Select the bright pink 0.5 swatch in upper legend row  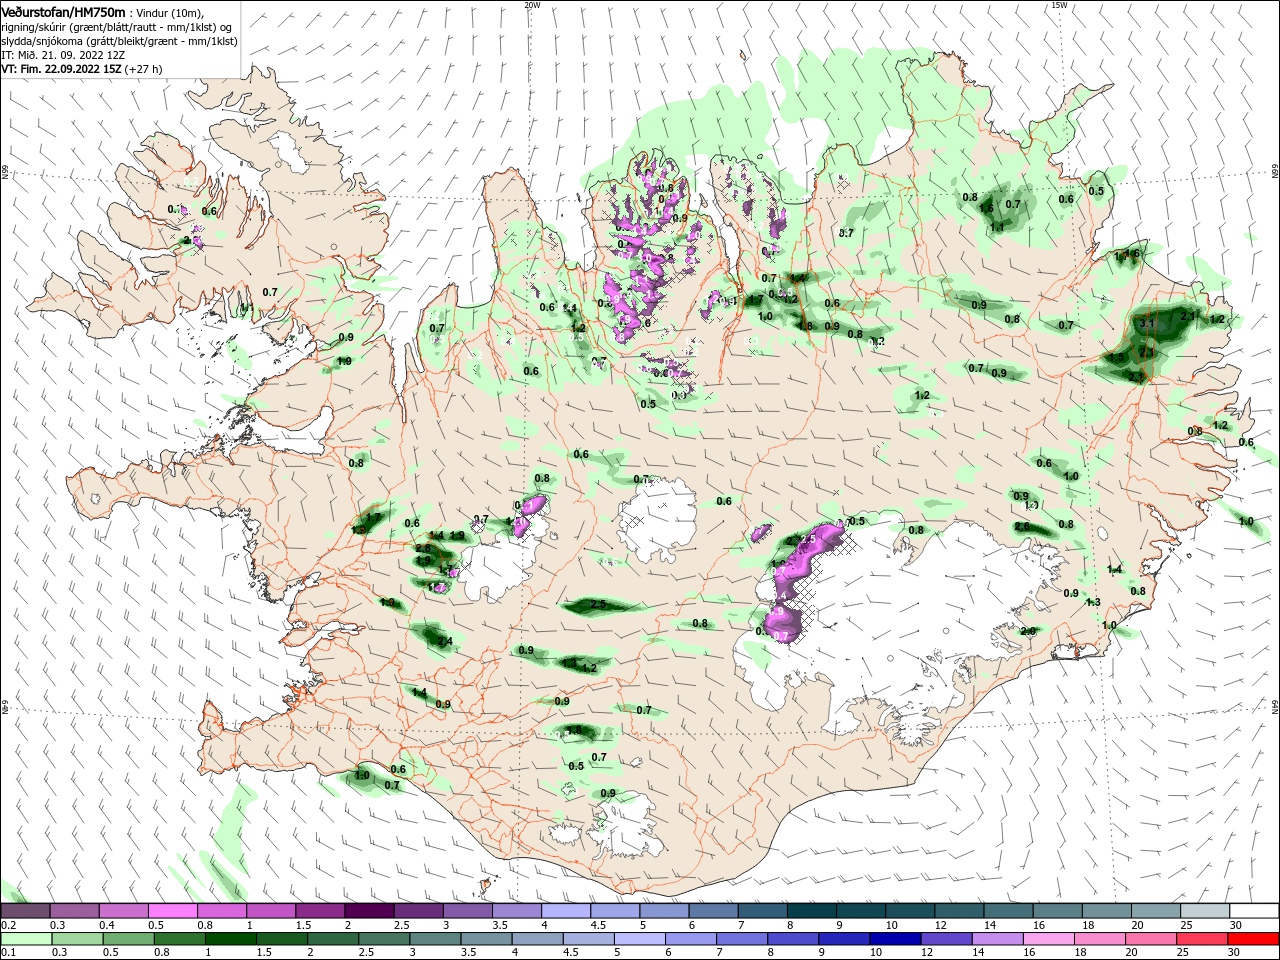click(x=173, y=911)
